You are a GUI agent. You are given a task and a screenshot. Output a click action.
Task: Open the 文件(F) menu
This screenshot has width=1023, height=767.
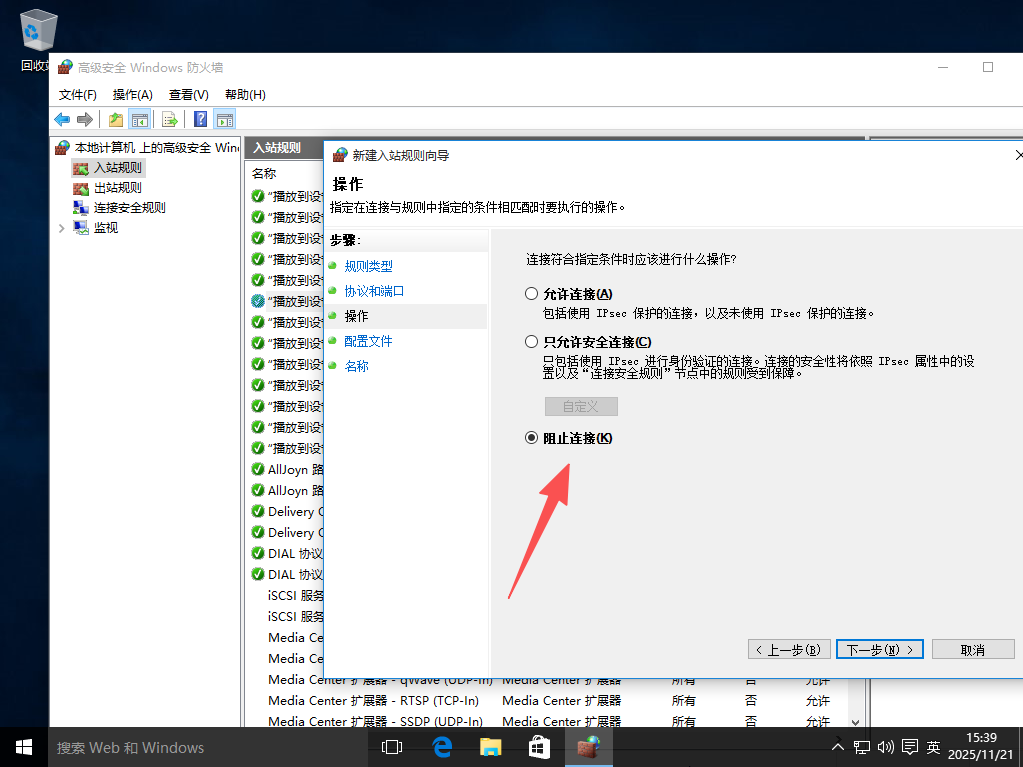pos(78,95)
